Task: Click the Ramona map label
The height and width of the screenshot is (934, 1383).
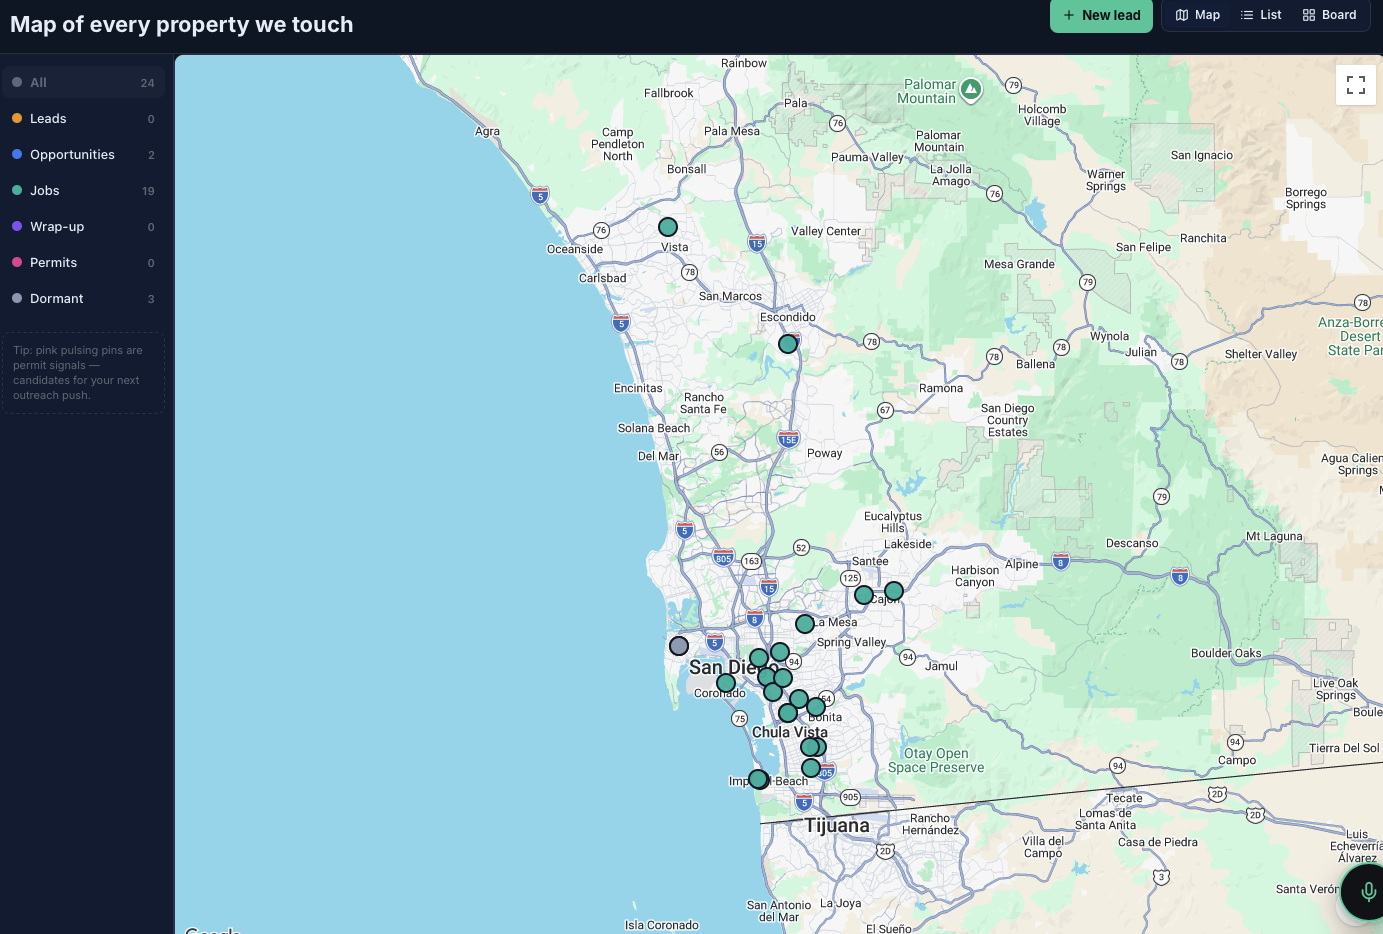Action: (x=941, y=388)
